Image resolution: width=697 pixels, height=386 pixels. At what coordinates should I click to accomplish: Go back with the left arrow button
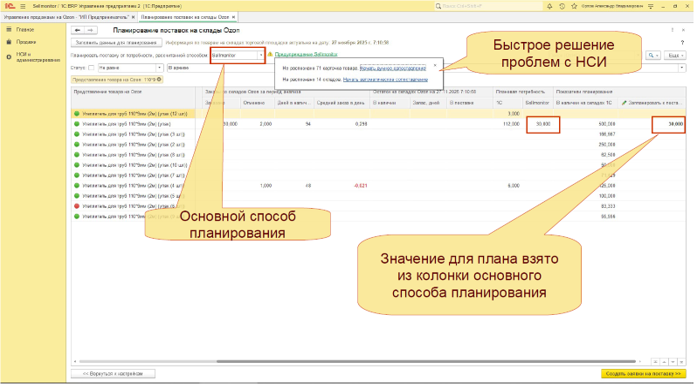coord(78,30)
